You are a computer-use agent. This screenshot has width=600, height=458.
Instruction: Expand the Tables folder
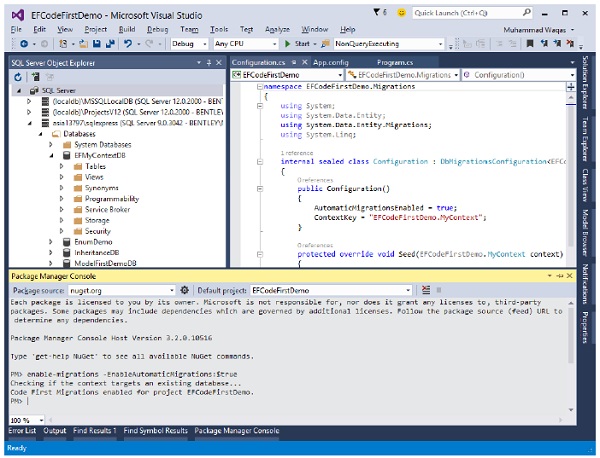click(x=63, y=167)
